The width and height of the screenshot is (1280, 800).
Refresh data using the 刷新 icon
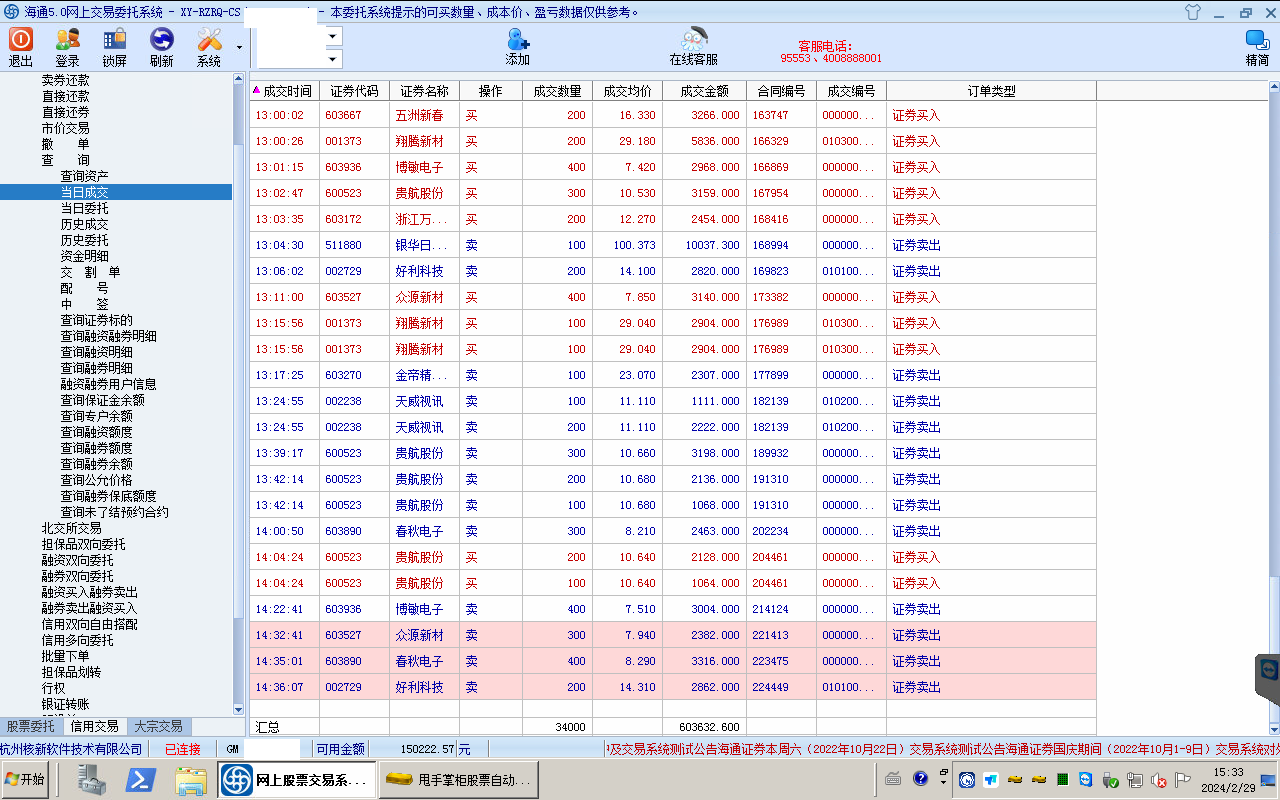[x=161, y=46]
